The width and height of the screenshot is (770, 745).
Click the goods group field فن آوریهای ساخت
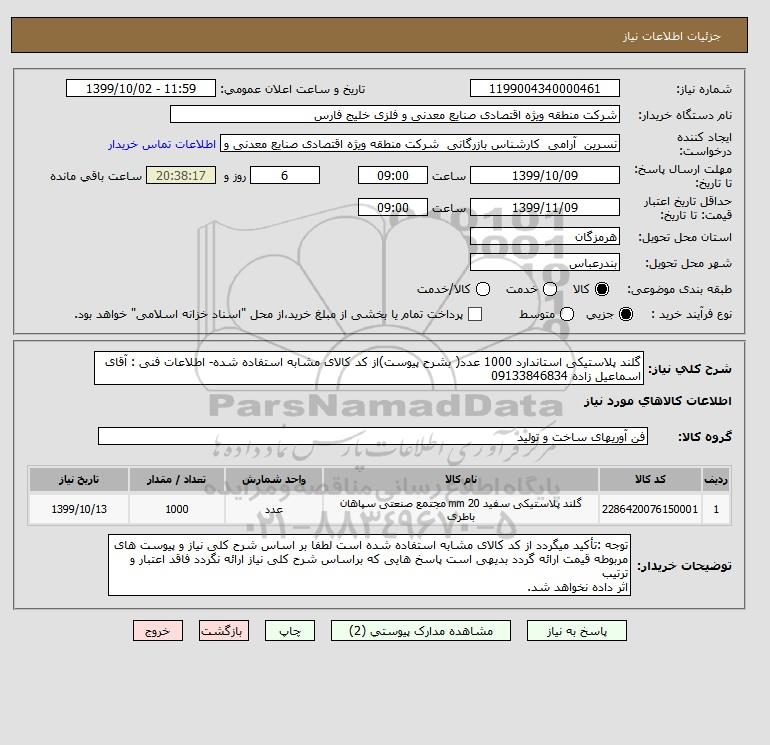coord(373,436)
